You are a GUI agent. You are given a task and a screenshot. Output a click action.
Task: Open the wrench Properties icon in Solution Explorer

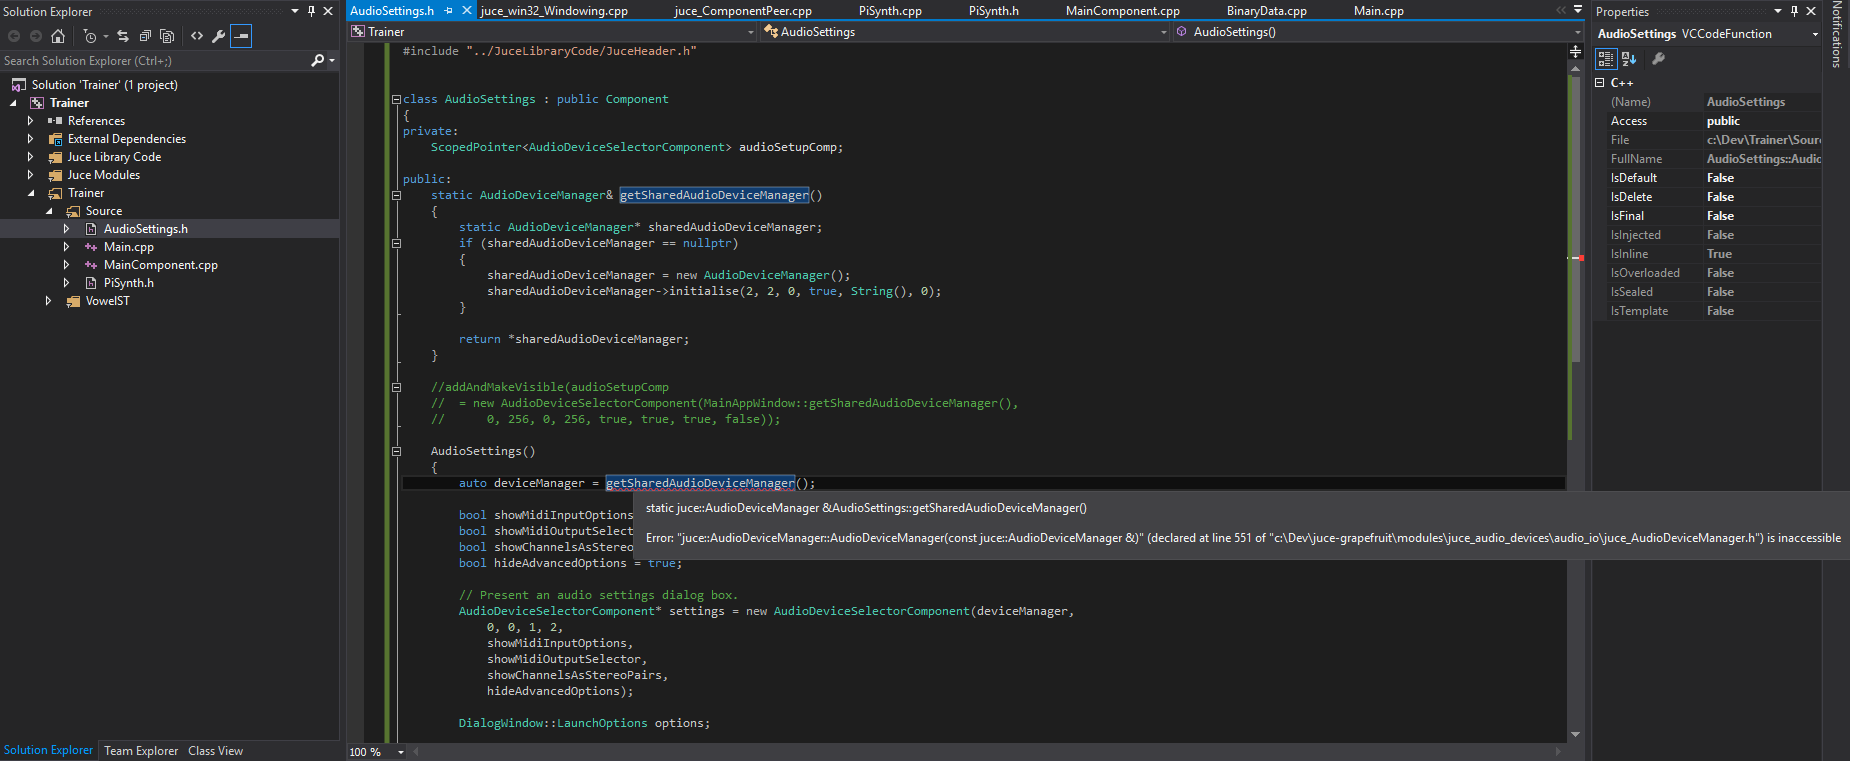point(218,36)
